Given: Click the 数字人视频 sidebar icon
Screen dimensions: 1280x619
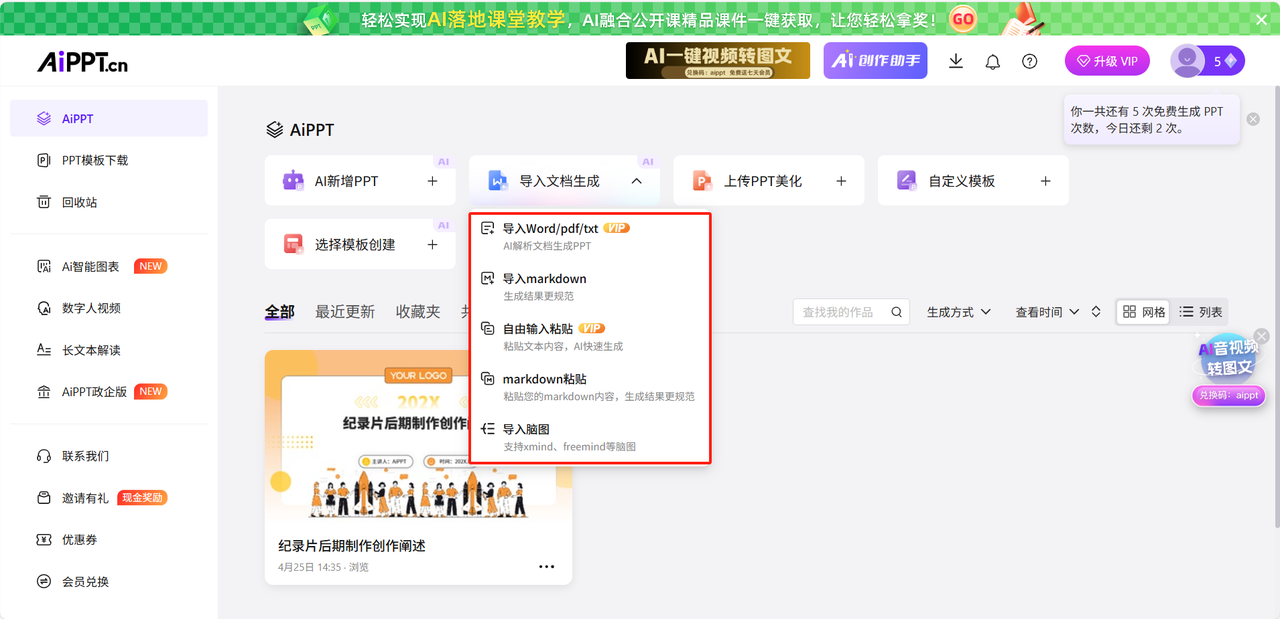Looking at the screenshot, I should pyautogui.click(x=43, y=308).
